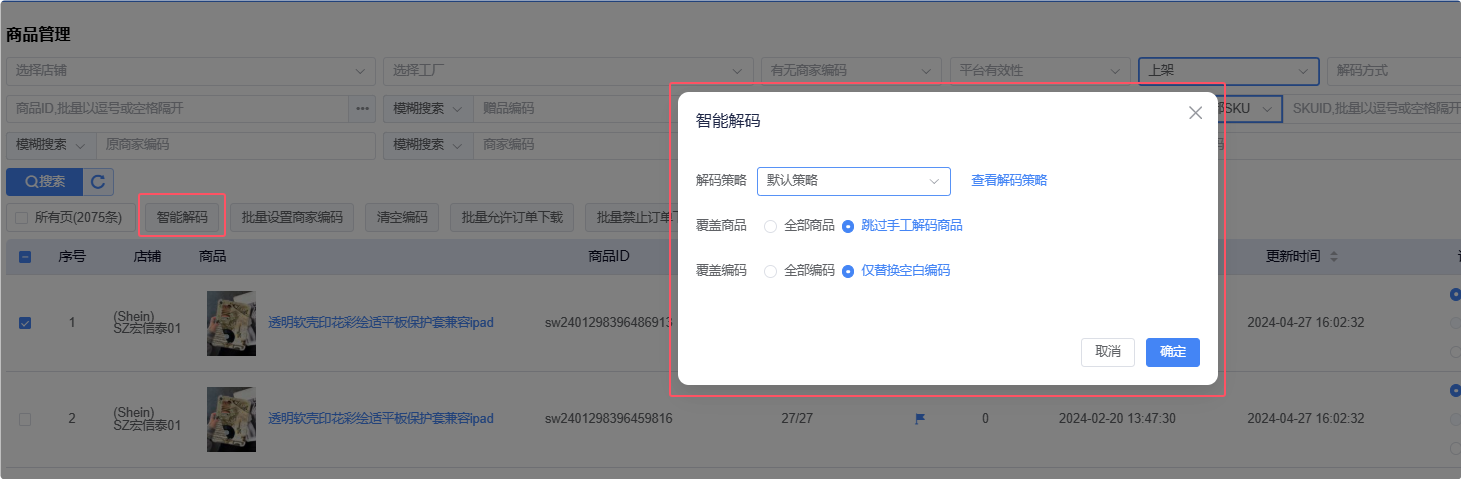Open the 解码策略 默认策略 dropdown
Image resolution: width=1461 pixels, height=479 pixels.
click(854, 181)
